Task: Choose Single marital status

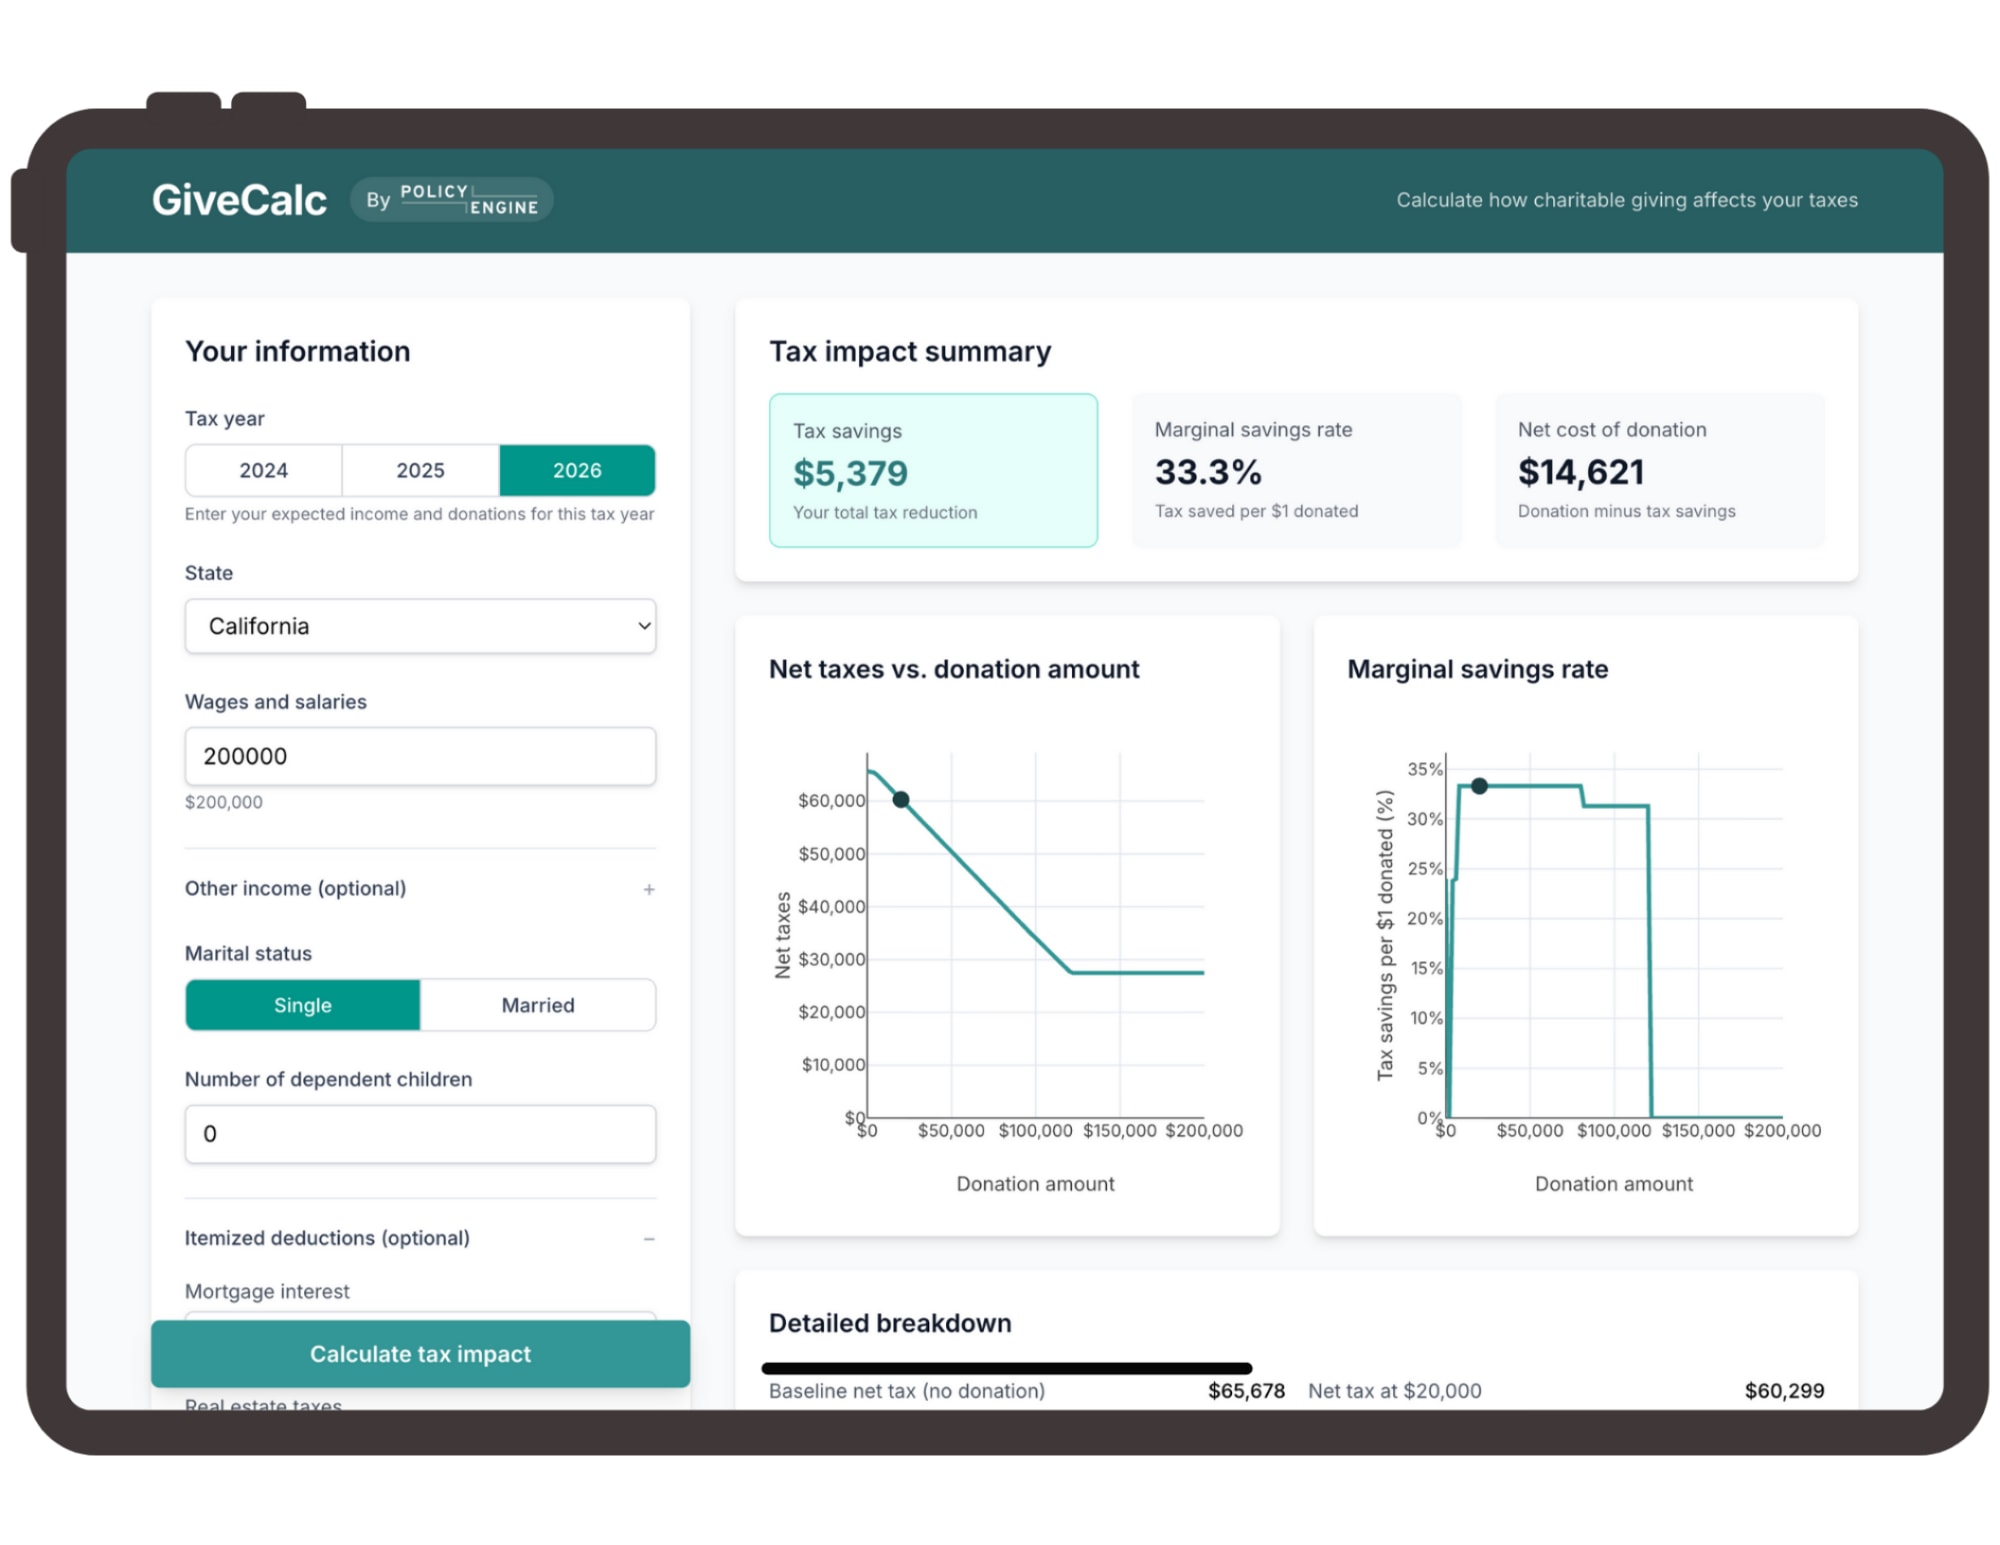Action: [302, 1005]
